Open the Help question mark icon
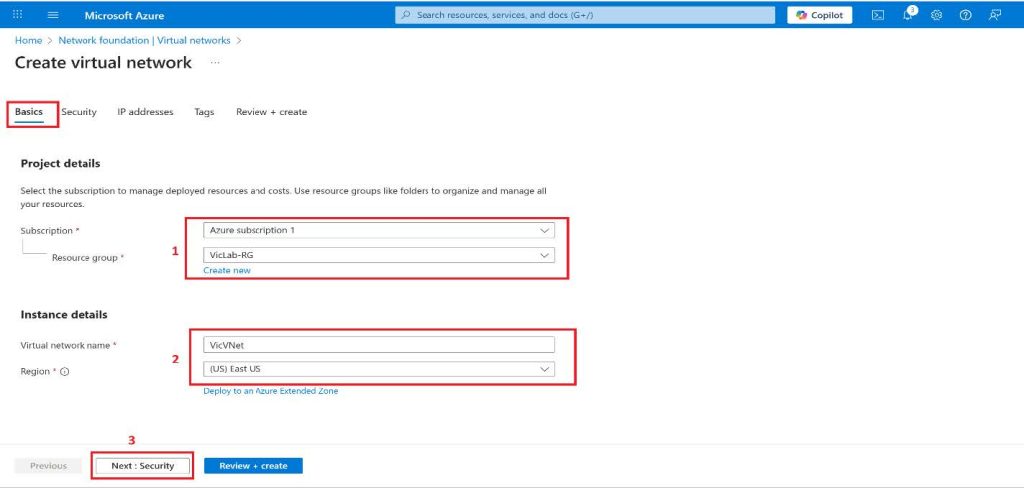This screenshot has height=488, width=1024. 966,15
